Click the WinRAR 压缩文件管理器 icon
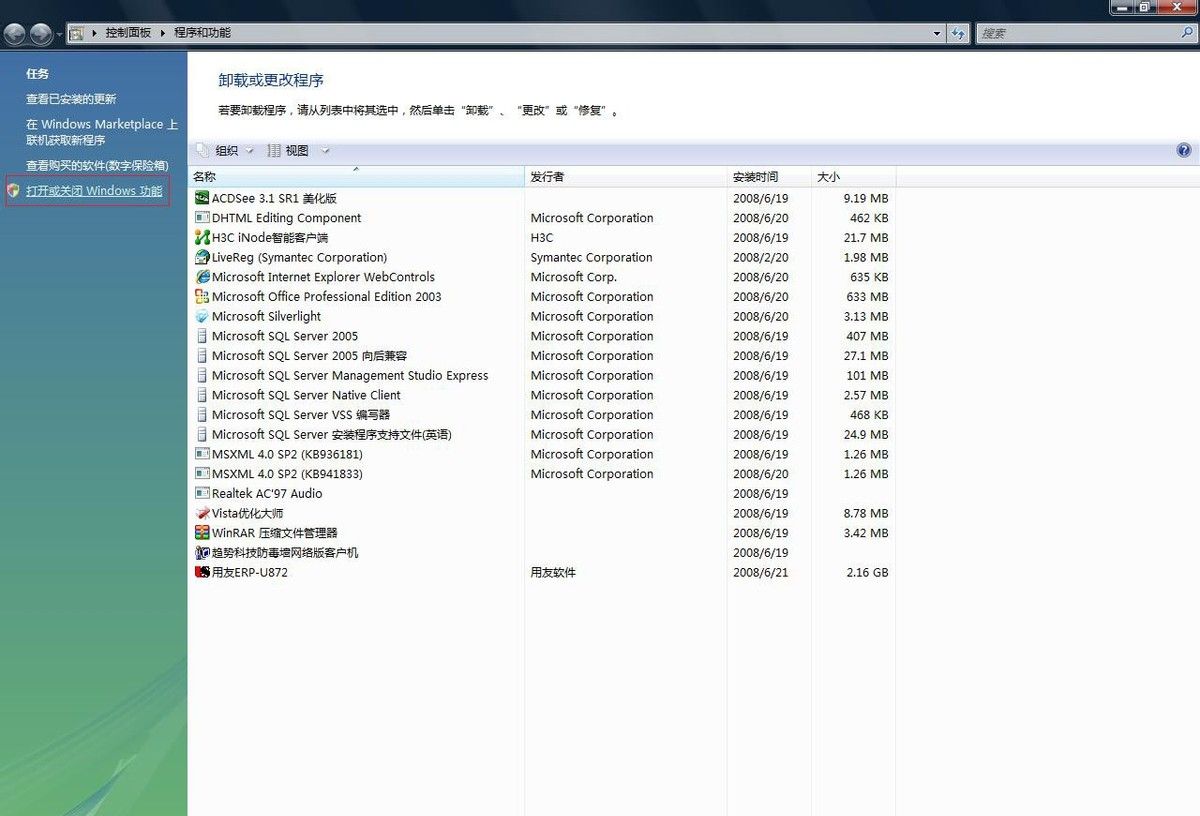The width and height of the screenshot is (1200, 816). coord(203,533)
